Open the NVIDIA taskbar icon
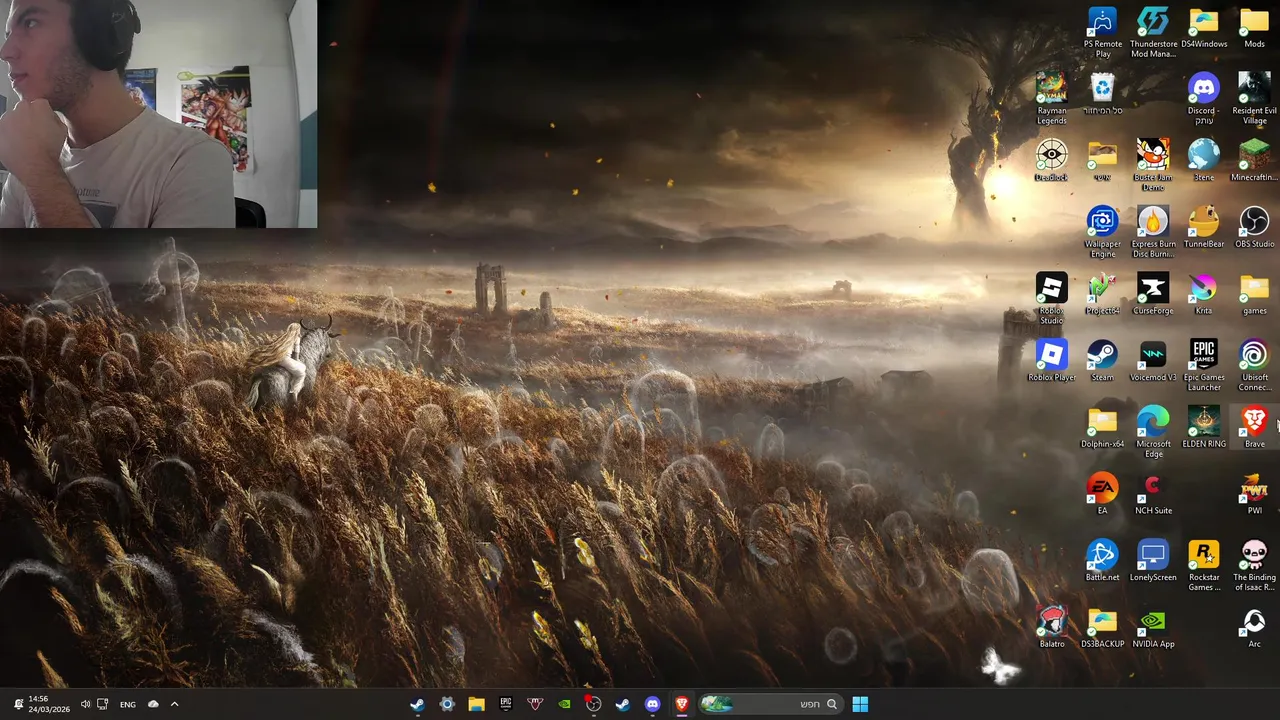This screenshot has height=720, width=1280. [x=564, y=704]
